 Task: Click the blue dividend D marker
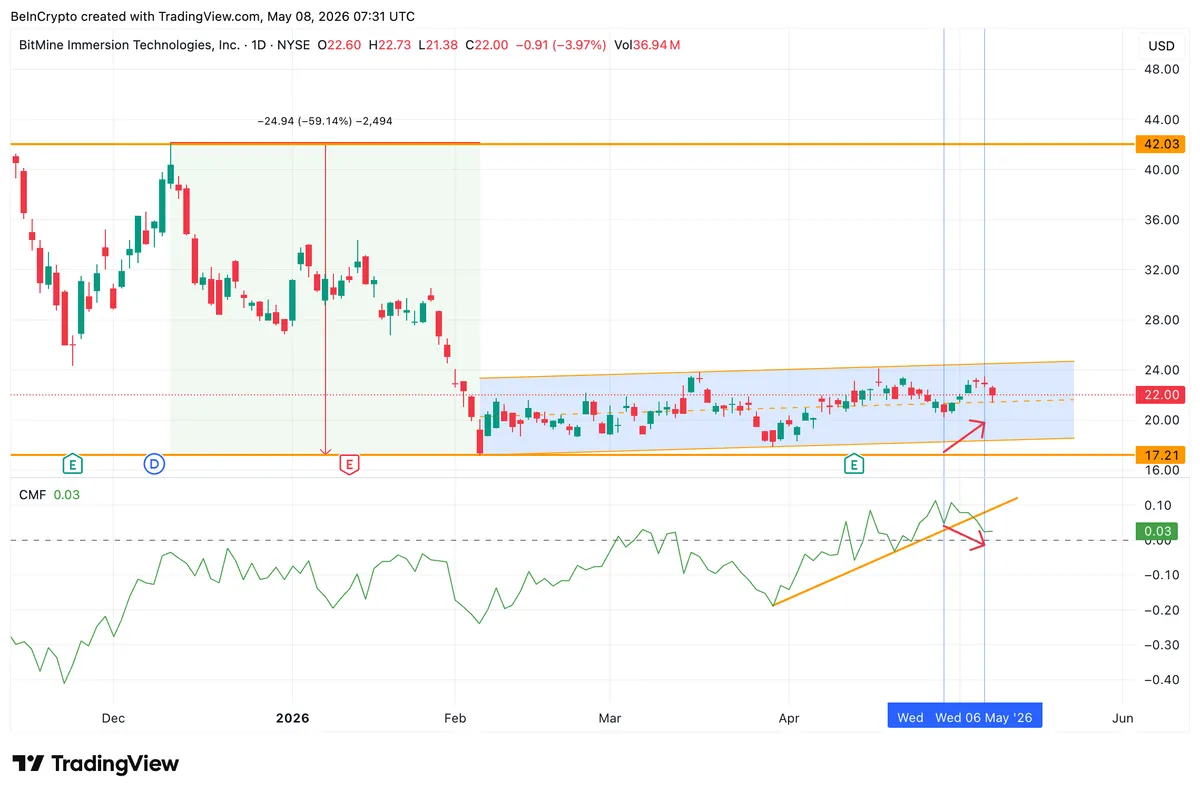pyautogui.click(x=154, y=463)
